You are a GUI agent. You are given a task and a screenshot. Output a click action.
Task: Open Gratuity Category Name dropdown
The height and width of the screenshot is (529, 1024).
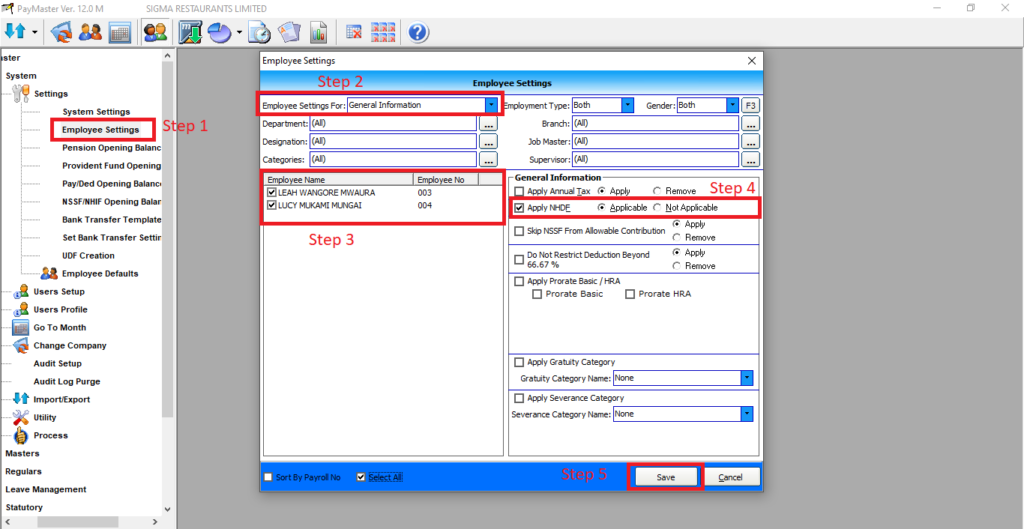746,378
